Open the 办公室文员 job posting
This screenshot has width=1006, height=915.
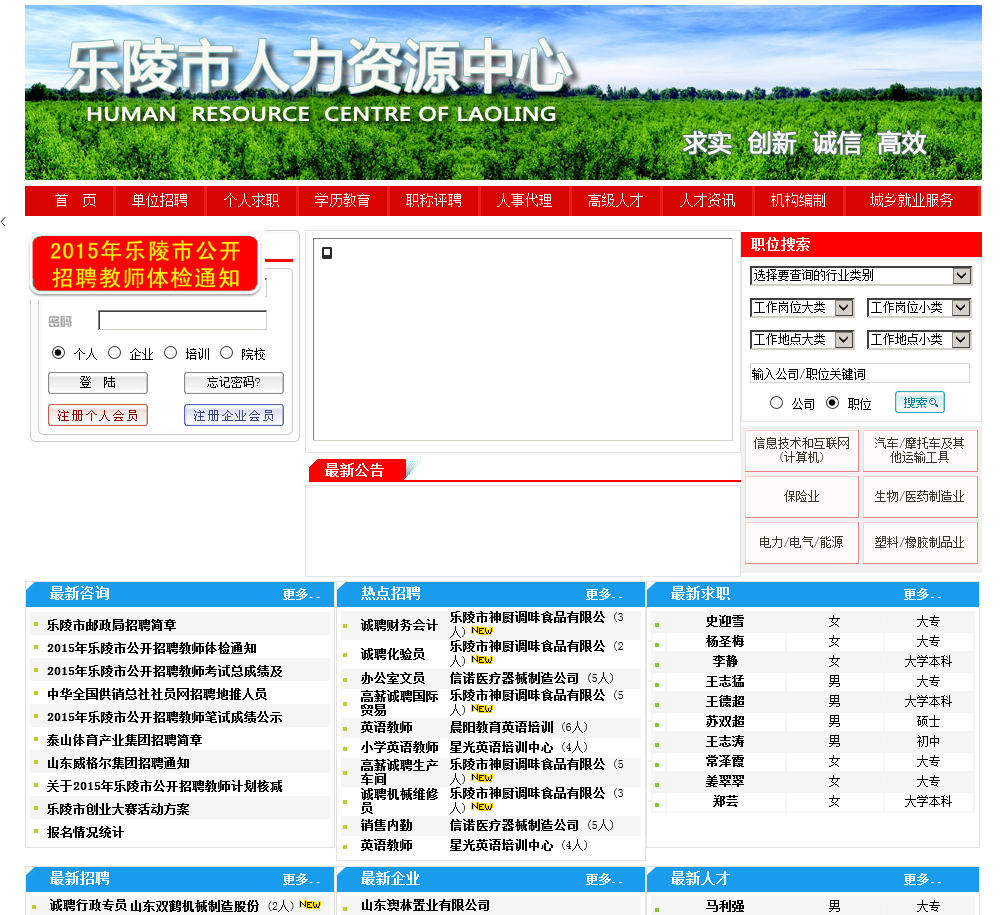(x=393, y=678)
